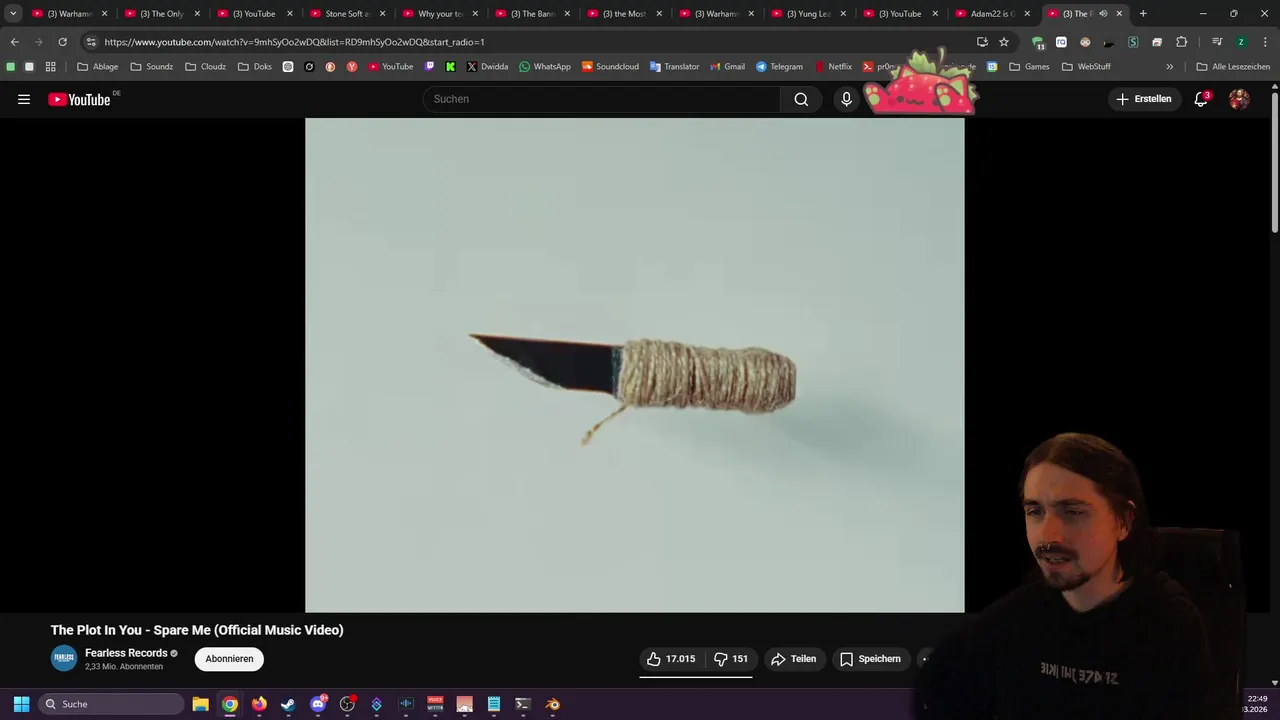Open the Chrome profile Z avatar
The image size is (1280, 720).
tap(1241, 42)
